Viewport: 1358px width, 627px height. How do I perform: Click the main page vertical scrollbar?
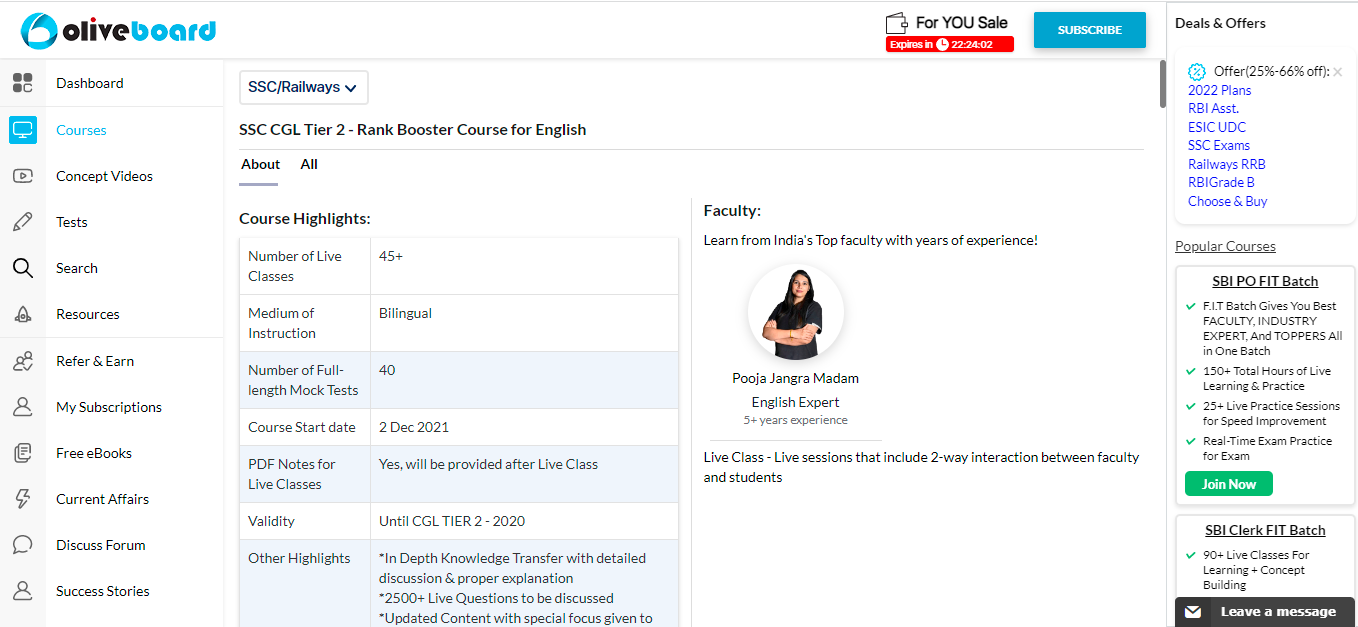1162,83
